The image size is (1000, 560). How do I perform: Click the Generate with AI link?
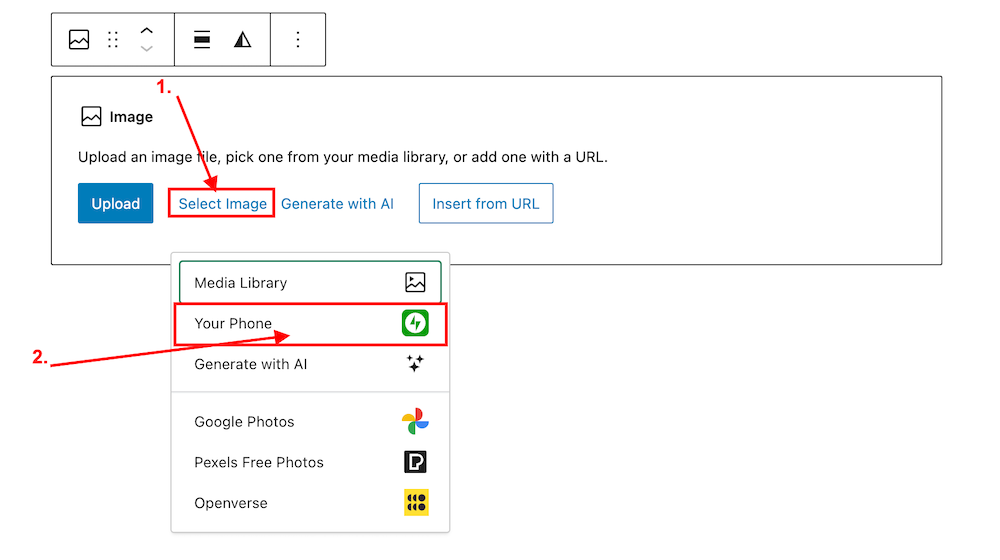pos(337,204)
